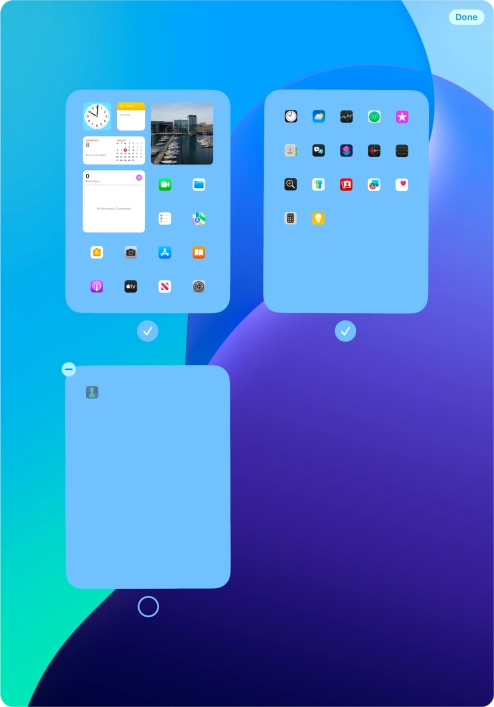
Task: Tap the Podcasts app icon
Action: tap(97, 286)
